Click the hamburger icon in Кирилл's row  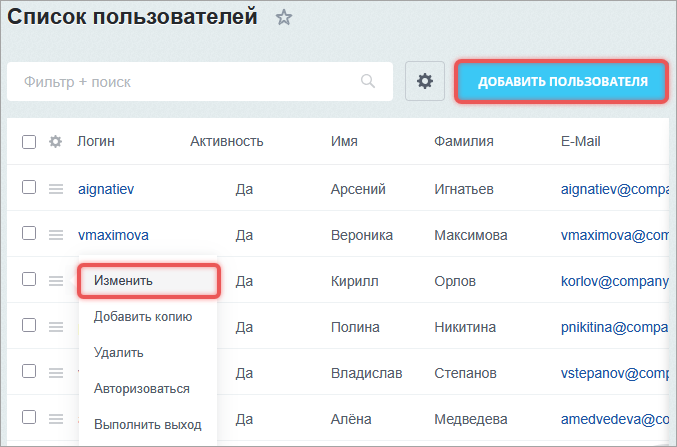[x=56, y=281]
